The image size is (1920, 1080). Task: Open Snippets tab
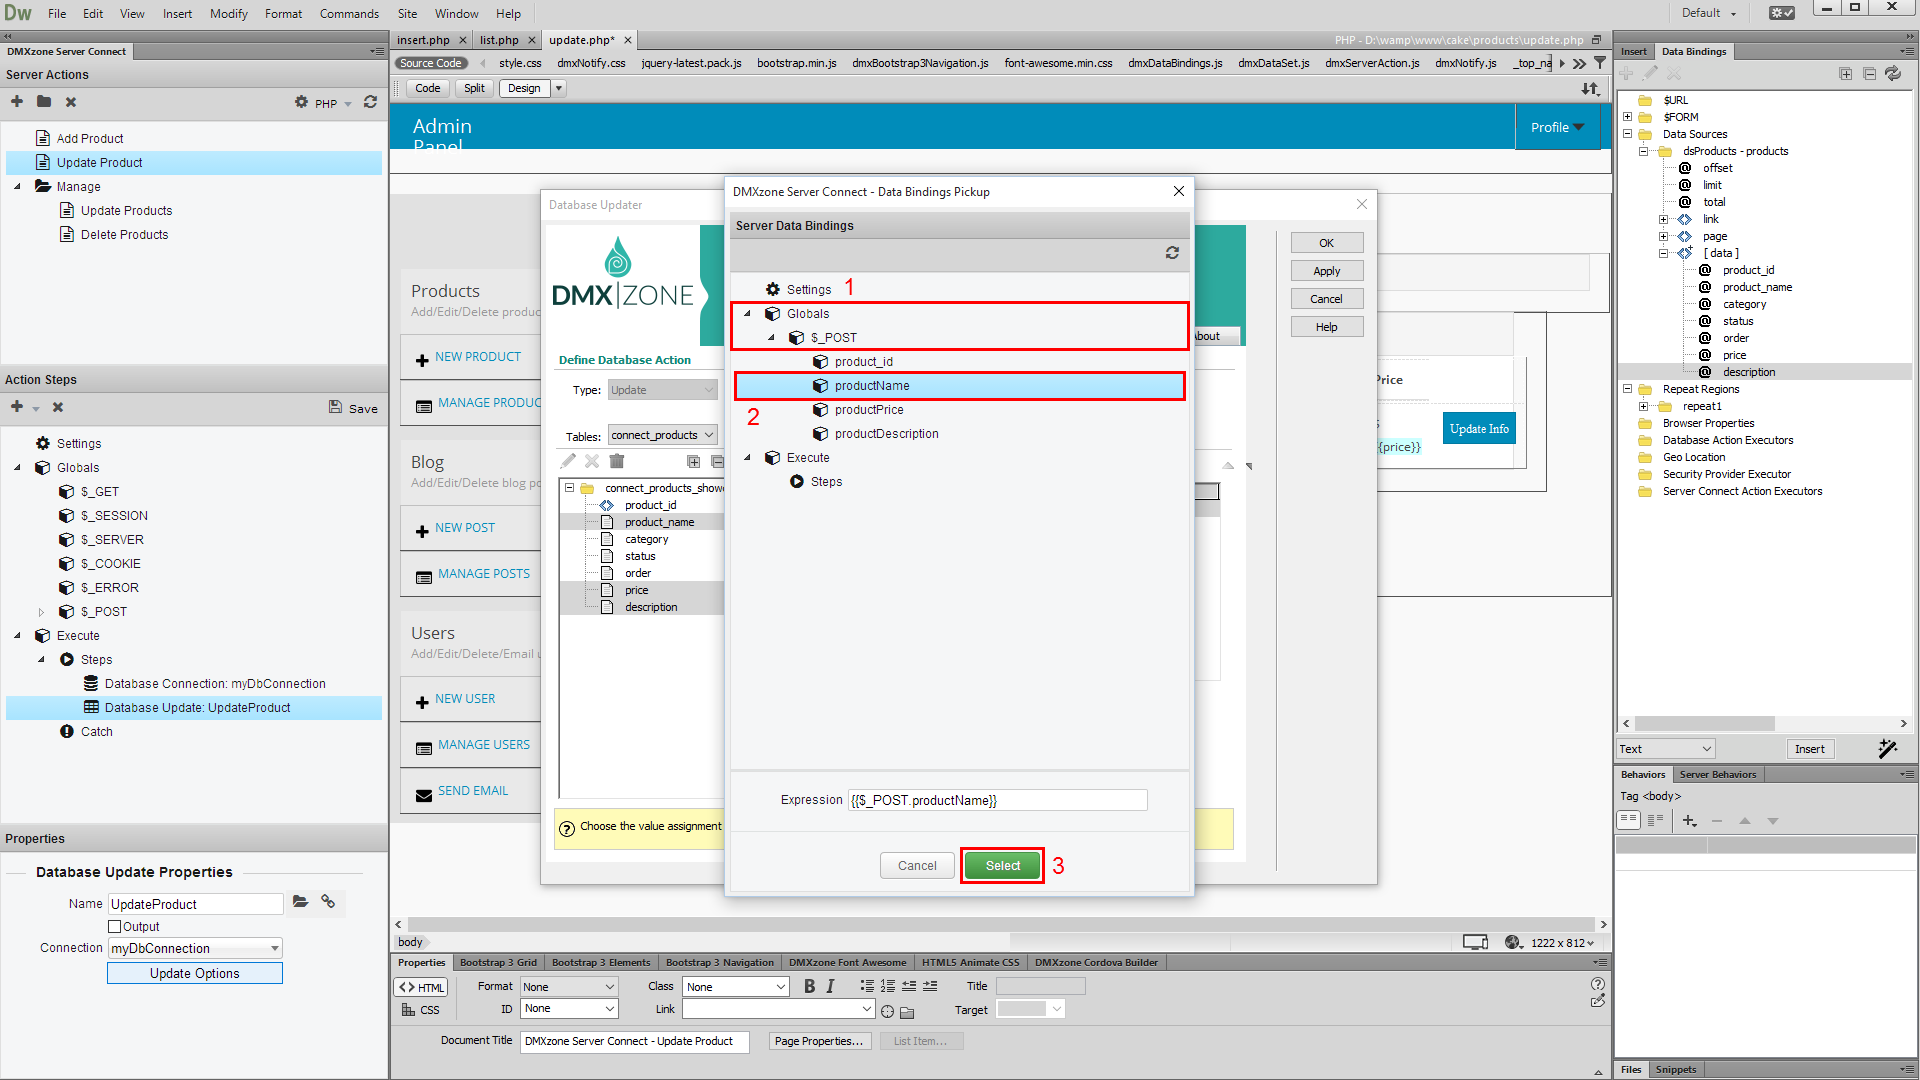[1675, 1069]
